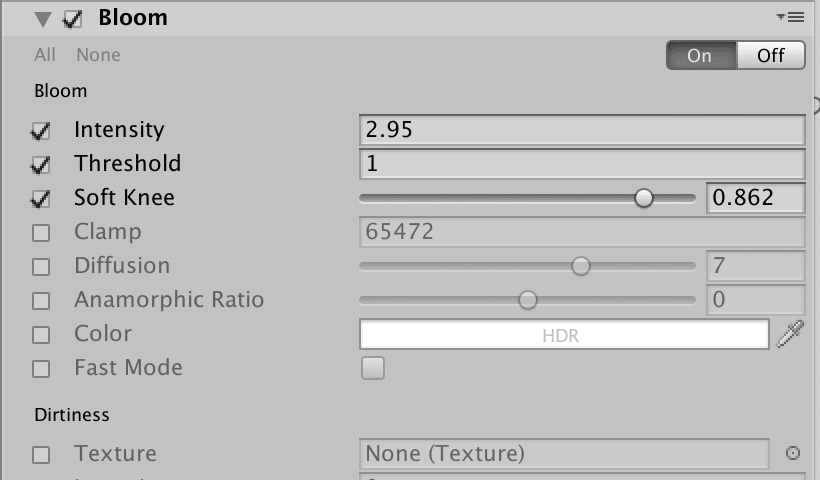Open the Texture object picker circle
Viewport: 820px width, 480px height.
[793, 454]
